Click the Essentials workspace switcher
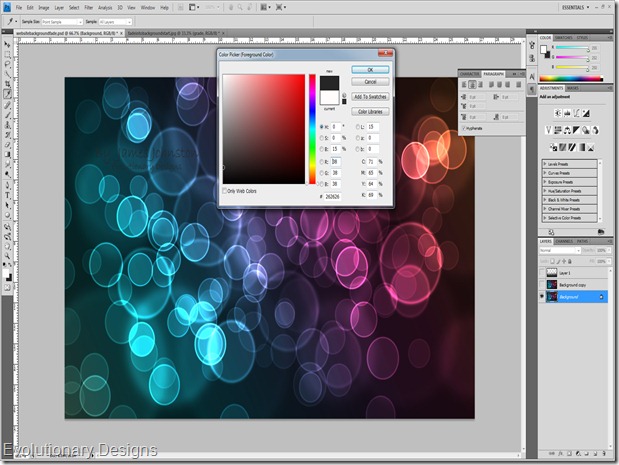Image resolution: width=619 pixels, height=465 pixels. click(575, 8)
